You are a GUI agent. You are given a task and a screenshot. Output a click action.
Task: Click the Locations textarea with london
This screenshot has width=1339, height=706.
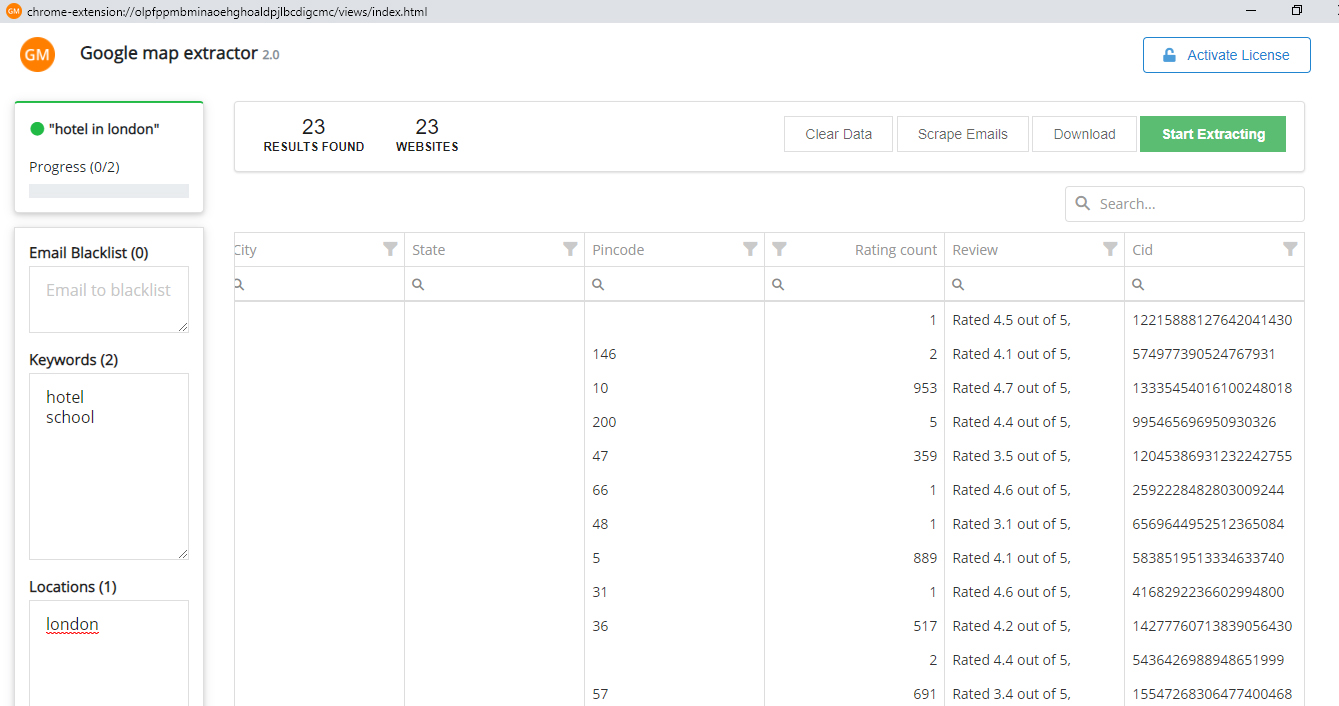[109, 652]
